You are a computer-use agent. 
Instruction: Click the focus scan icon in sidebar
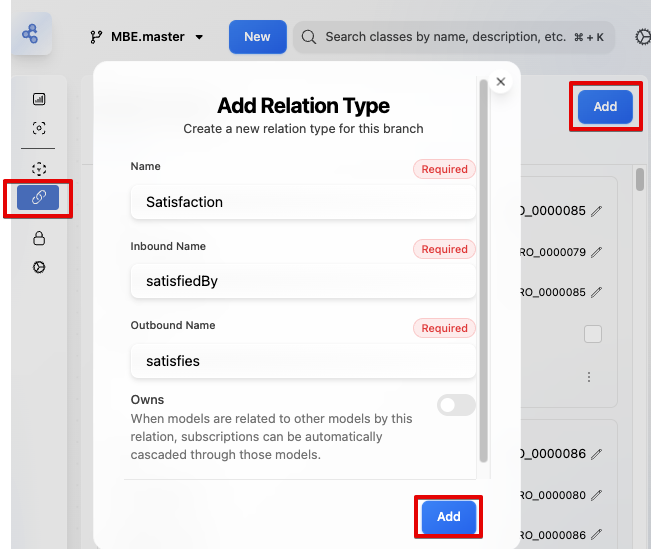coord(39,128)
